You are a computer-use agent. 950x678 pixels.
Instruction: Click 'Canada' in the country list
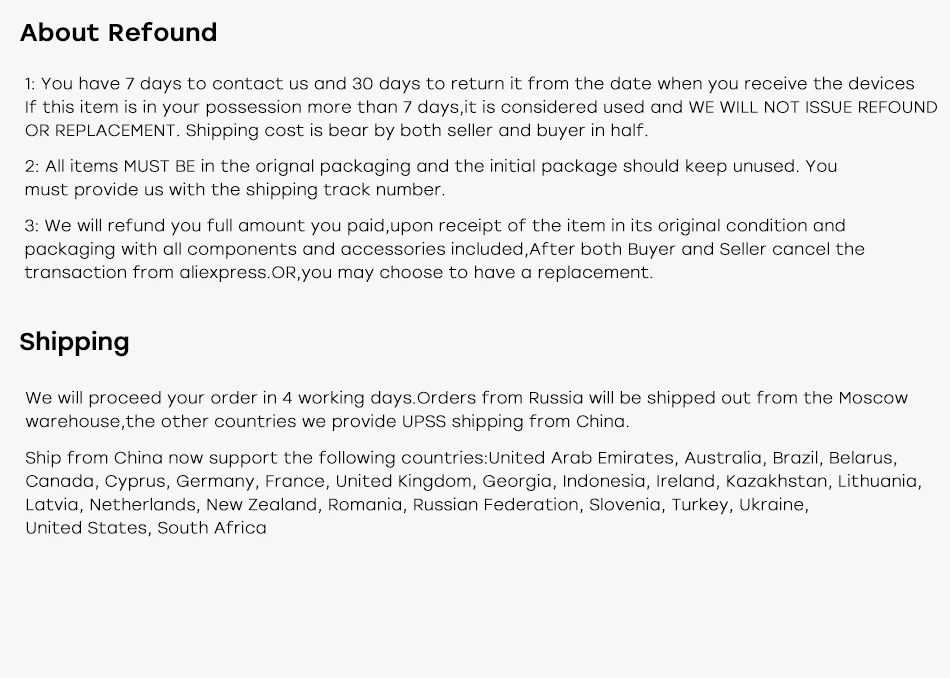point(59,482)
